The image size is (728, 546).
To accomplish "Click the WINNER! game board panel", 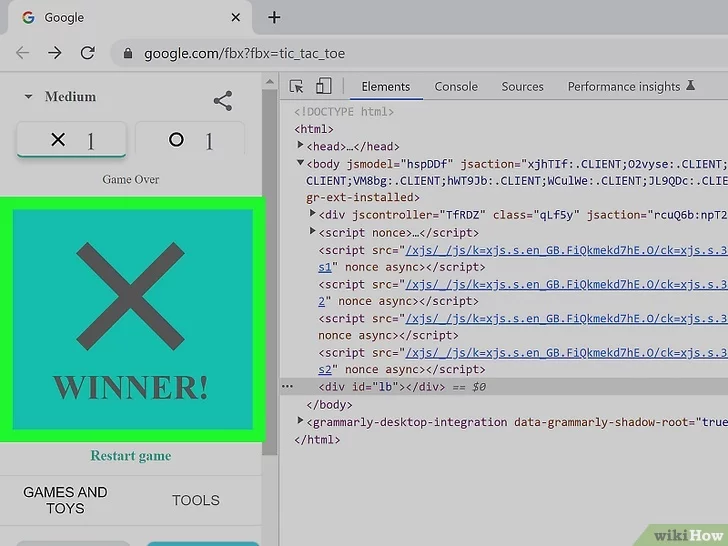I will pos(133,319).
